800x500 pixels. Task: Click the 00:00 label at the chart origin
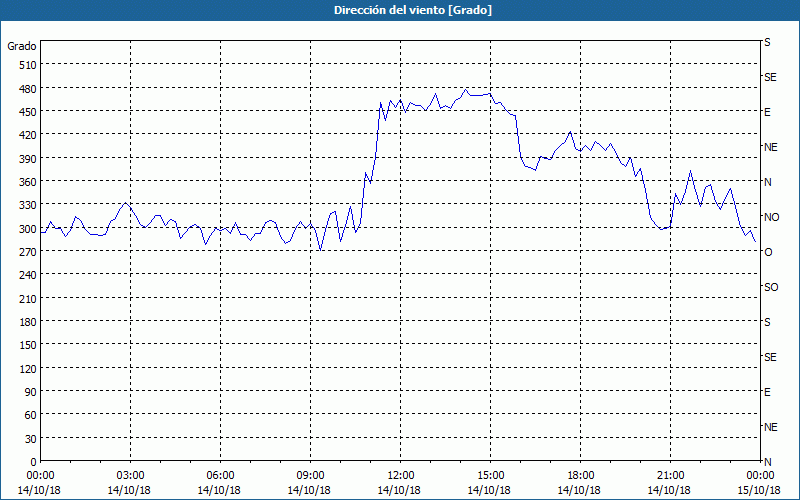(40, 476)
